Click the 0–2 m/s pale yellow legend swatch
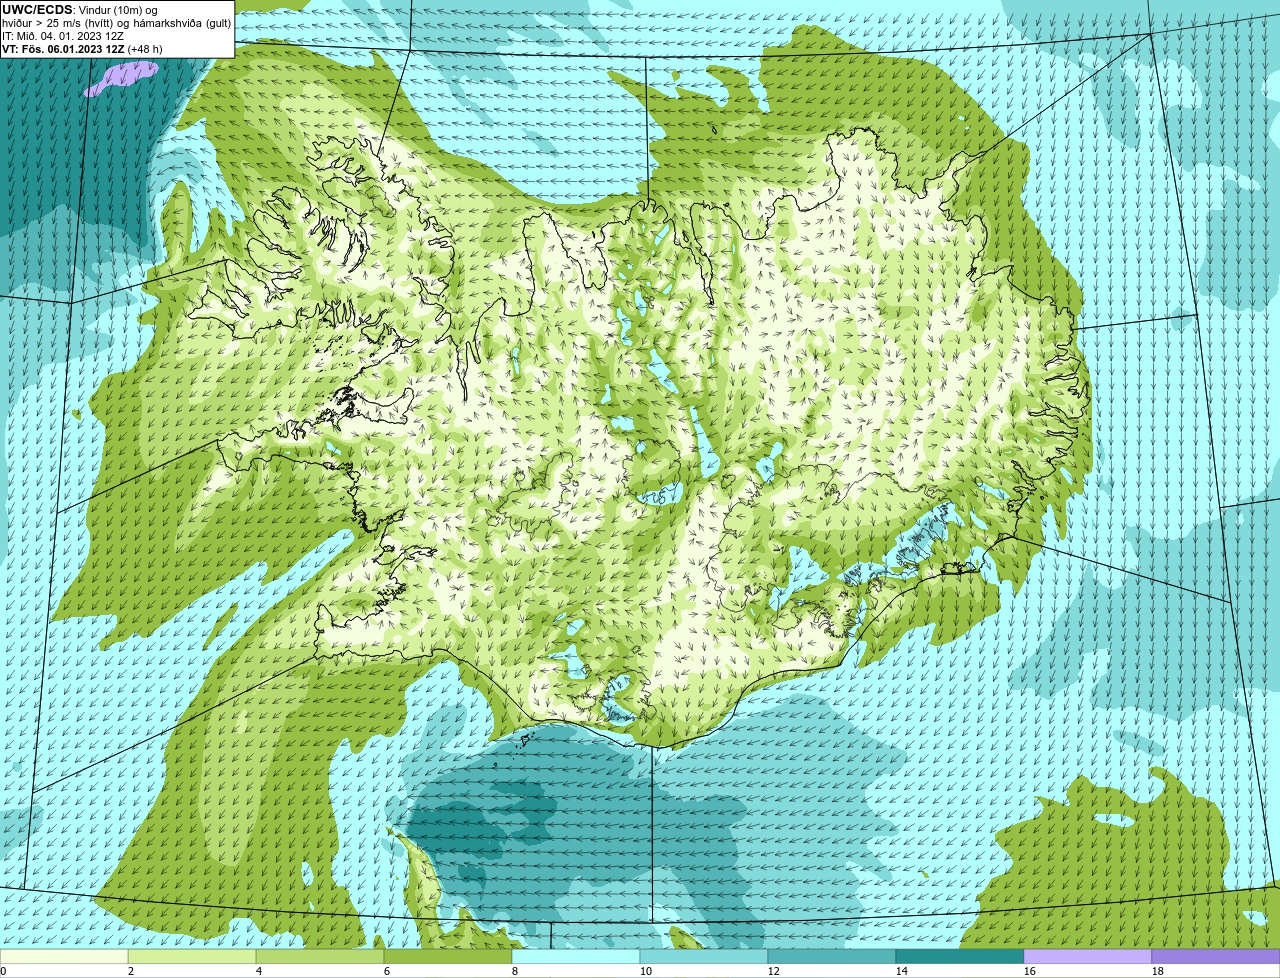 click(x=64, y=956)
